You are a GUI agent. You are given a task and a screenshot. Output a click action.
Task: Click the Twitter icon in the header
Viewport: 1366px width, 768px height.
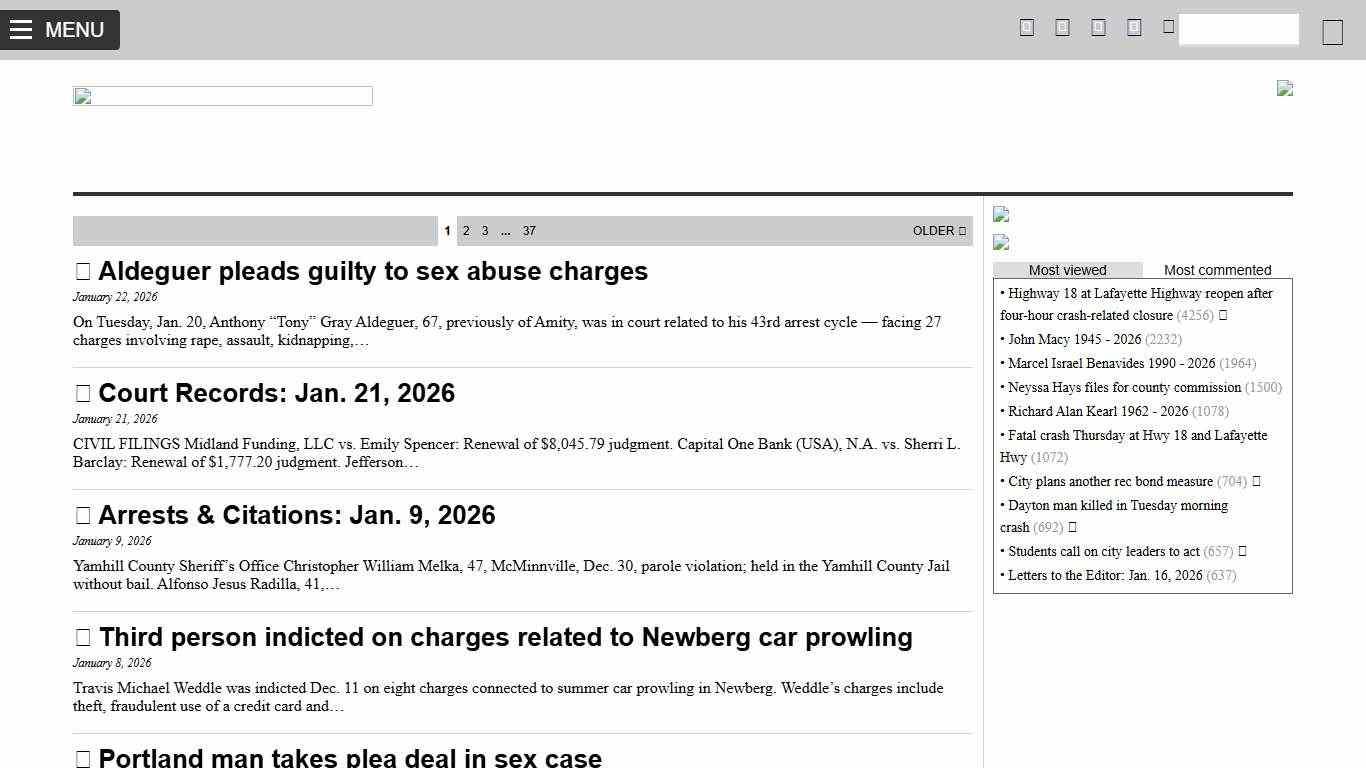(1062, 27)
